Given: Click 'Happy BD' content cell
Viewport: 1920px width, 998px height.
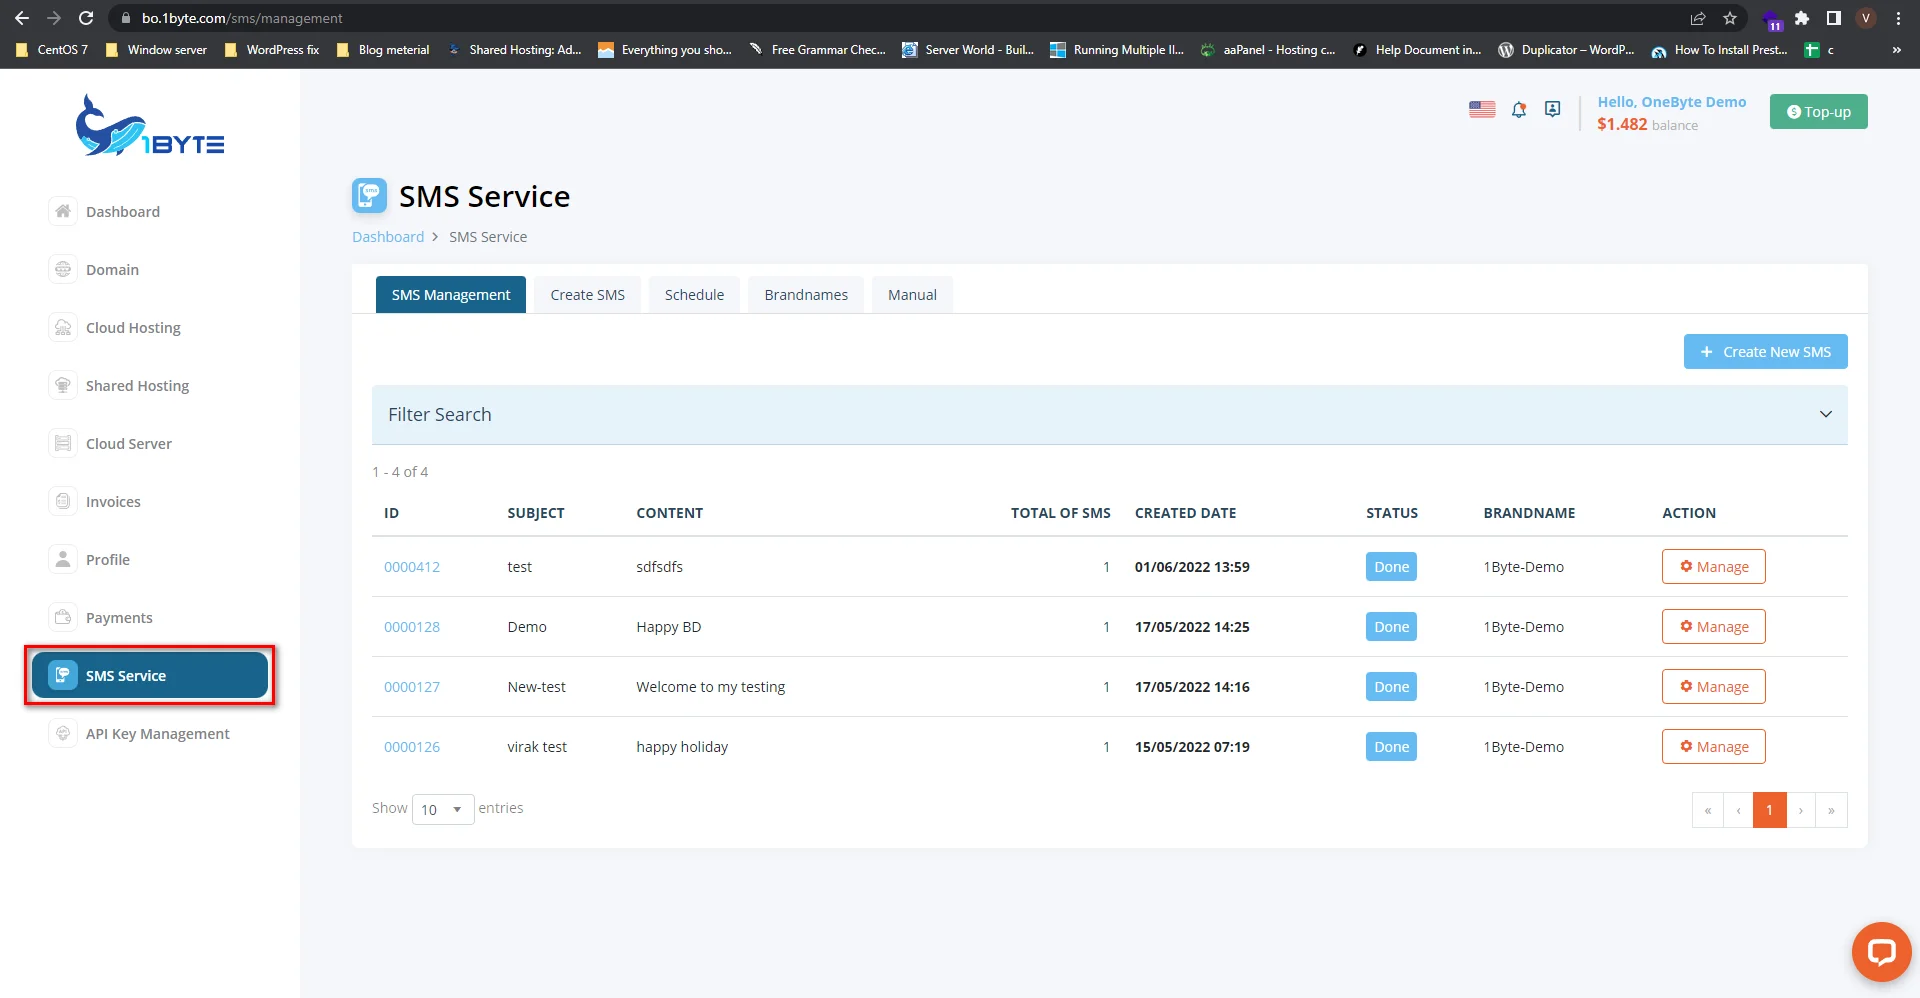Looking at the screenshot, I should [668, 626].
